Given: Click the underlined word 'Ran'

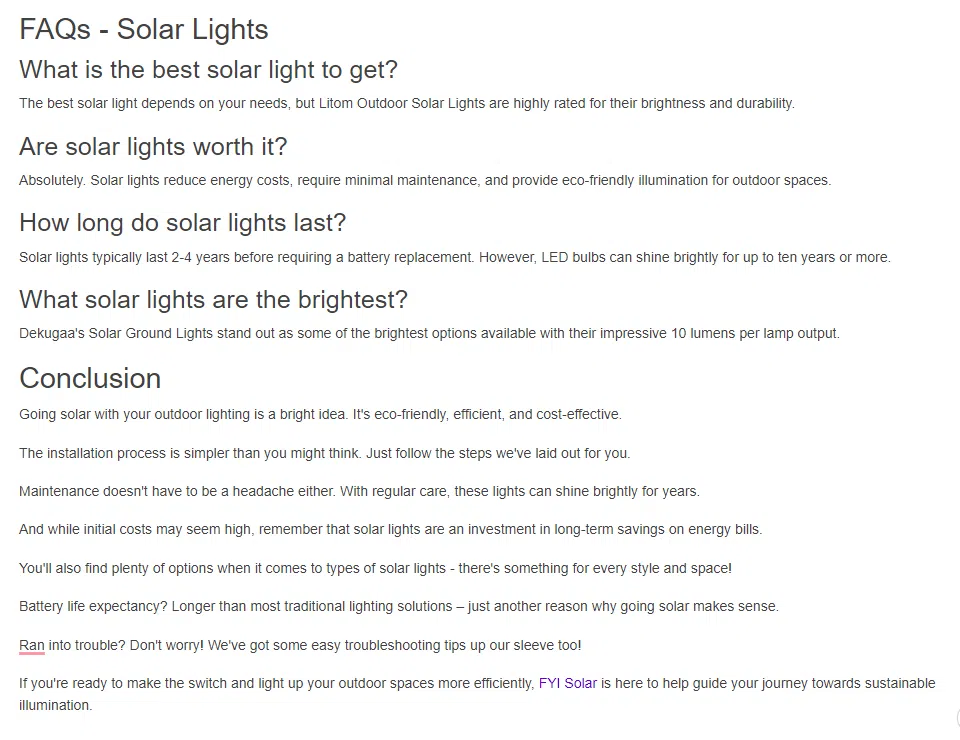Looking at the screenshot, I should (32, 646).
